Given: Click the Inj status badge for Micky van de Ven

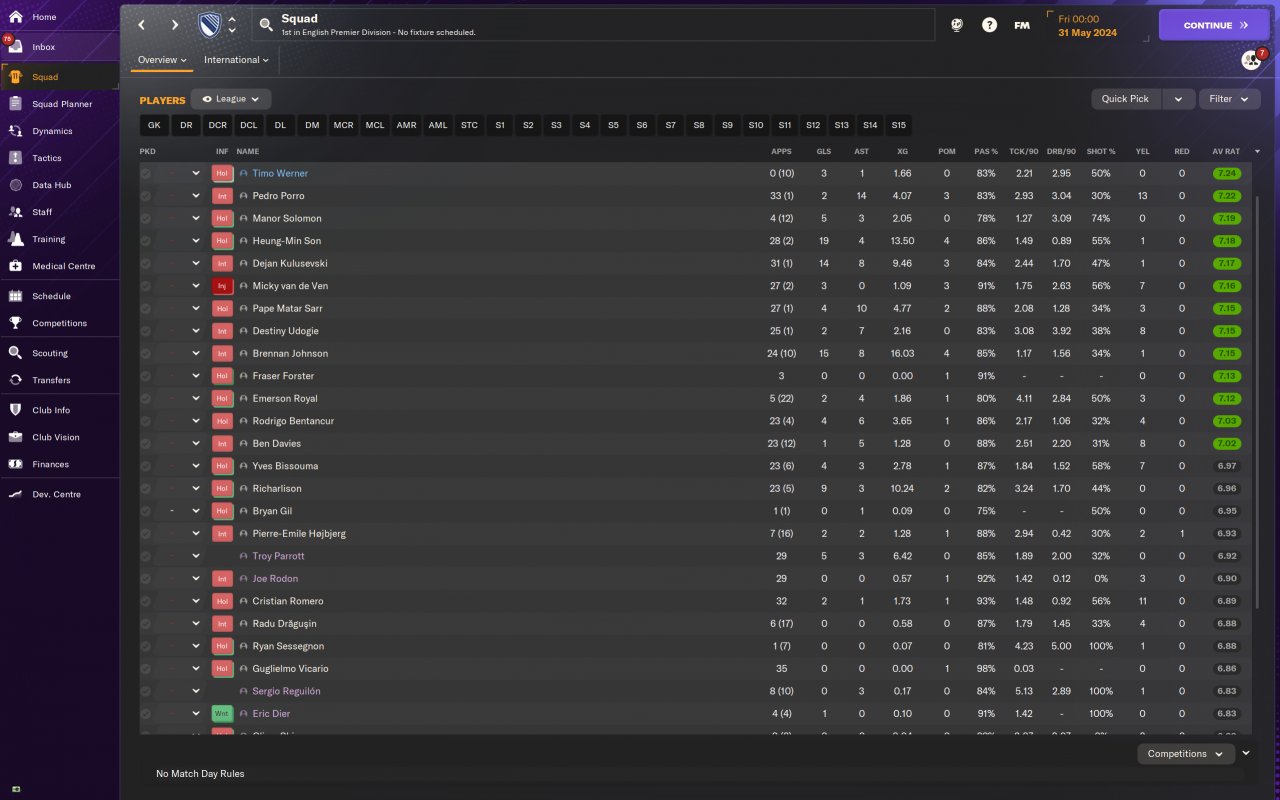Looking at the screenshot, I should coord(222,286).
